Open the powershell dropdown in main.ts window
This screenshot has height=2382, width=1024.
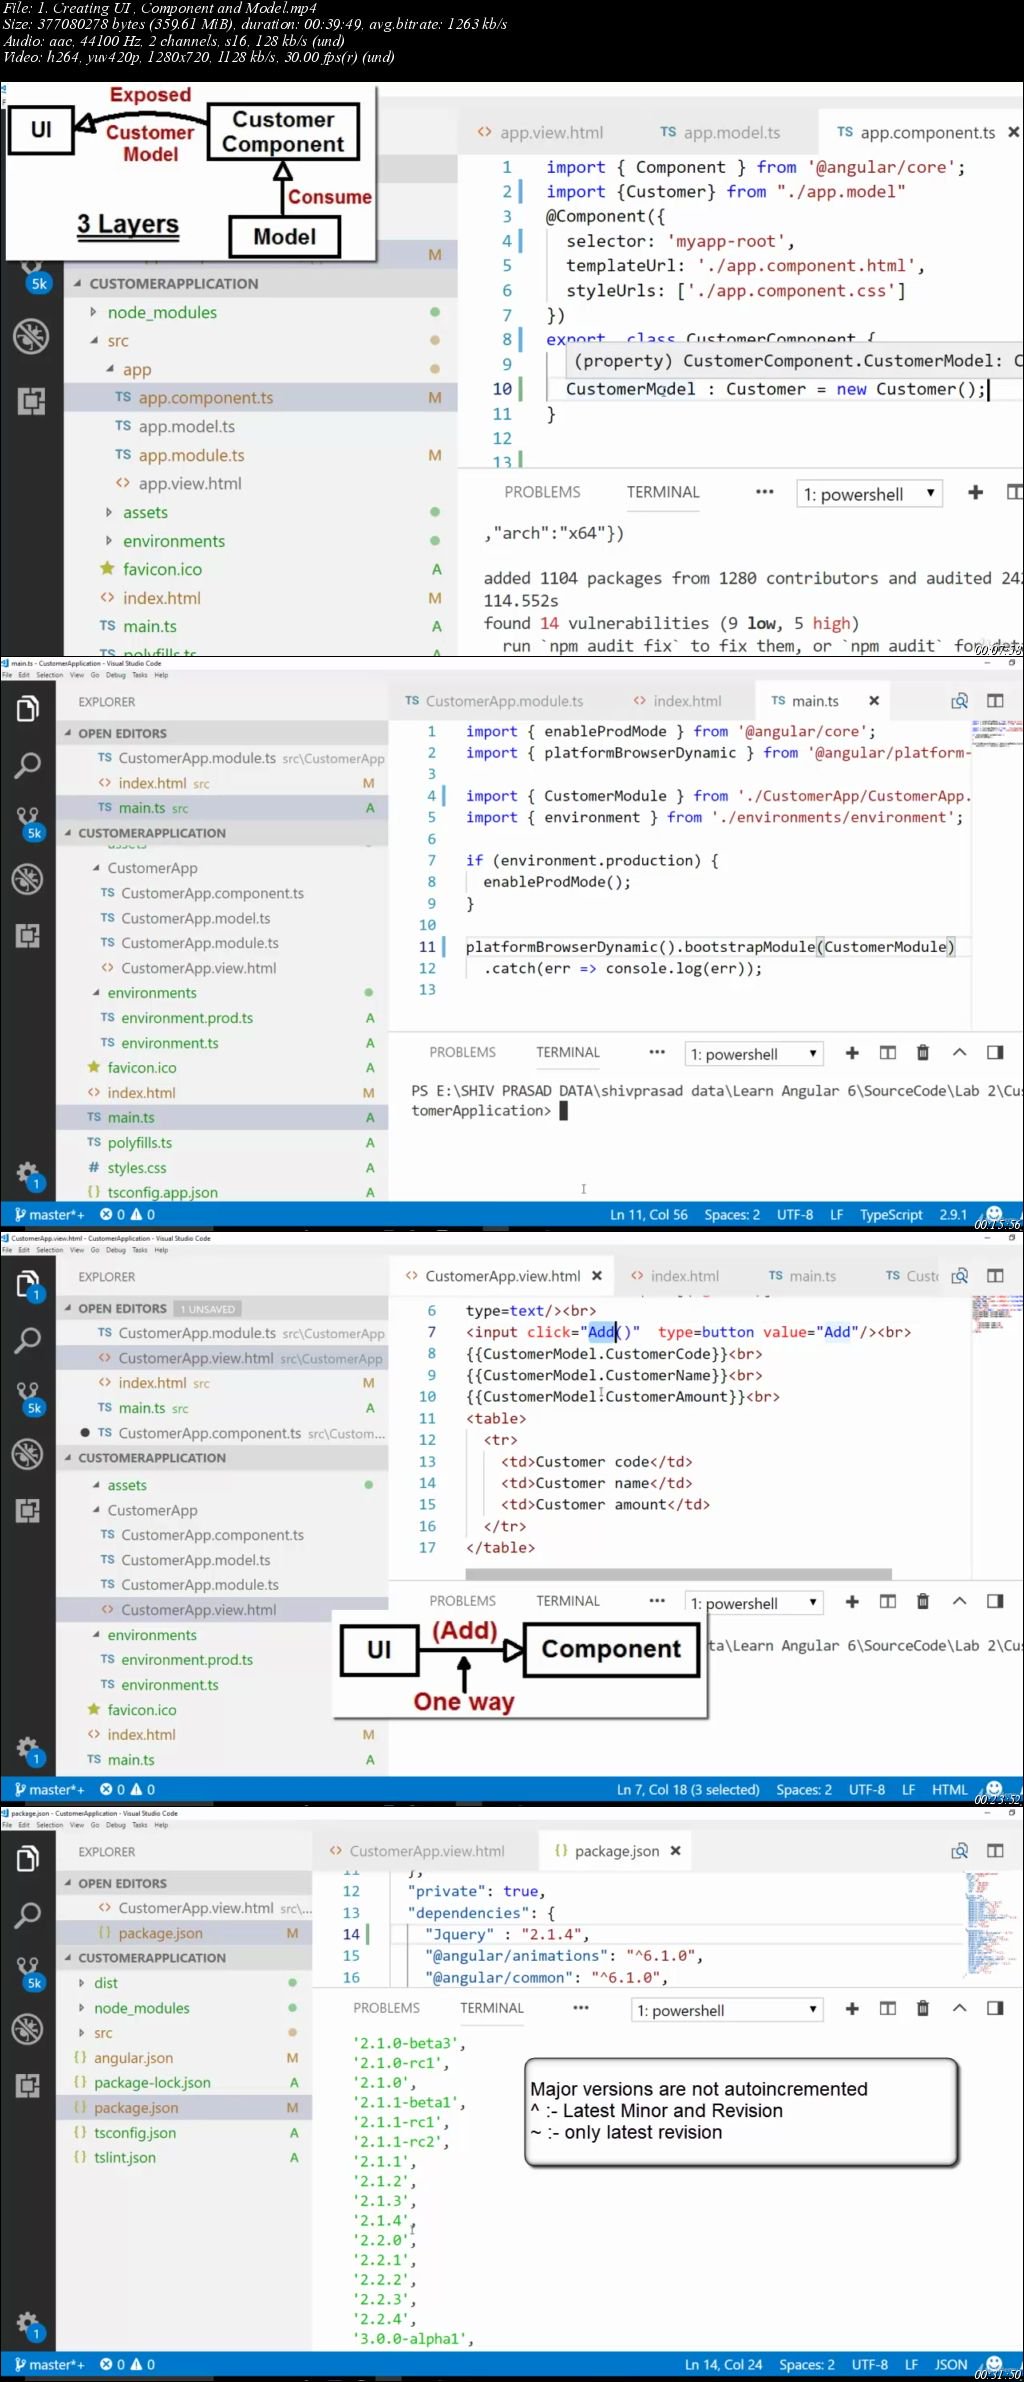(x=753, y=1054)
